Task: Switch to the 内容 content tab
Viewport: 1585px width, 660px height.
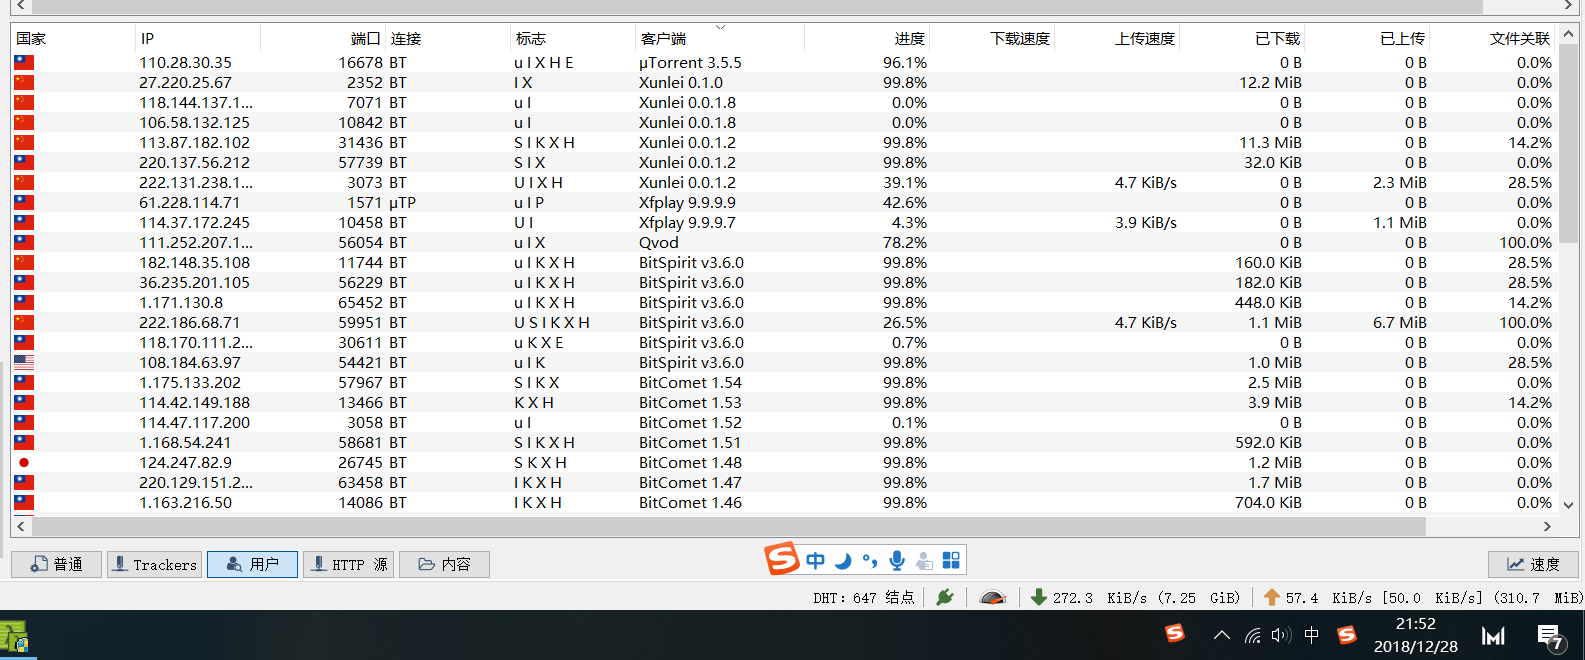Action: [x=444, y=564]
